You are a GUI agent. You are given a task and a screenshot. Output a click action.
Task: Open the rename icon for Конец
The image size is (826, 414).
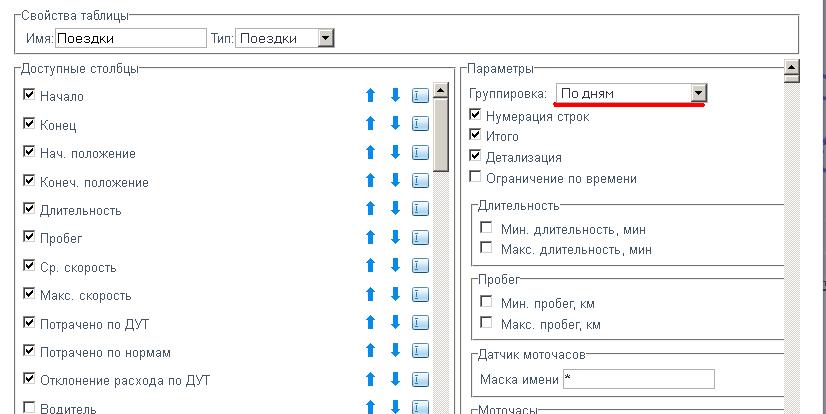point(420,124)
